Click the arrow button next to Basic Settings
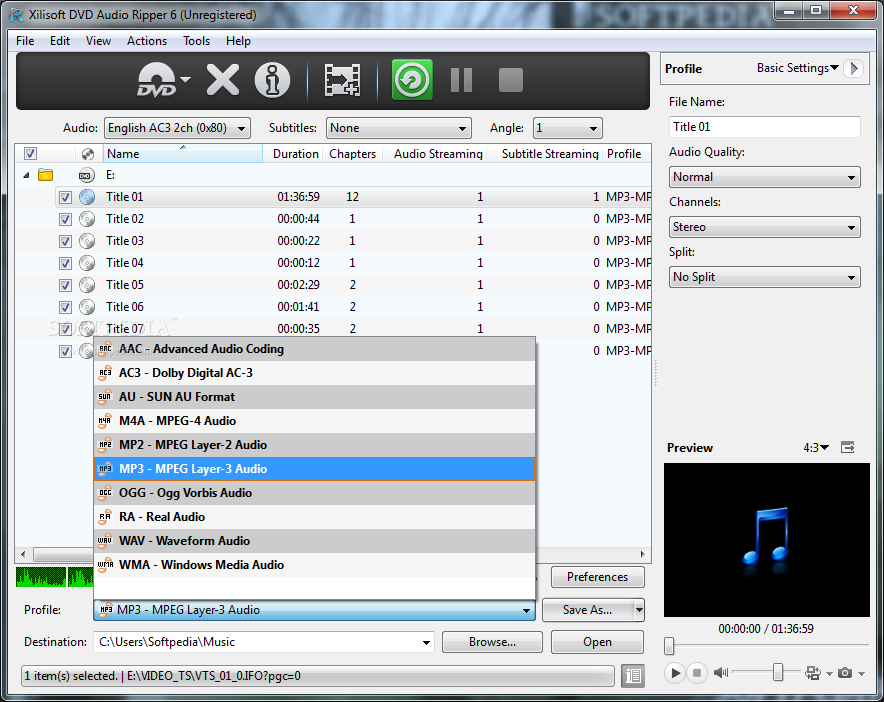This screenshot has height=702, width=884. 854,68
